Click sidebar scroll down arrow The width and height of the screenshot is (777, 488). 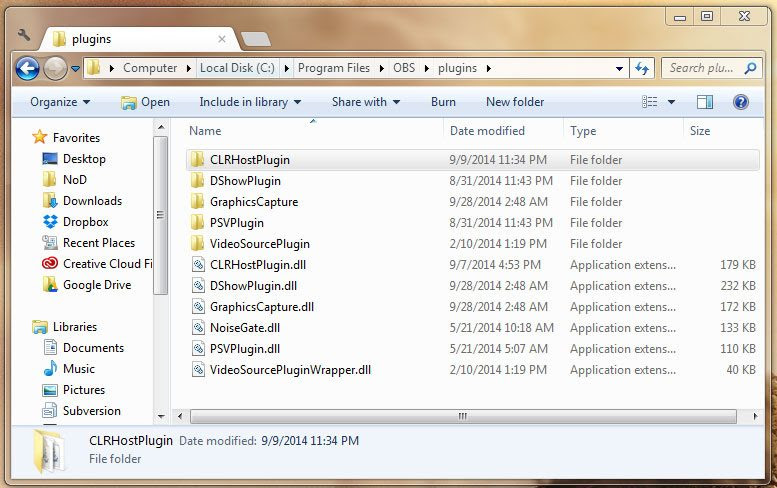161,417
